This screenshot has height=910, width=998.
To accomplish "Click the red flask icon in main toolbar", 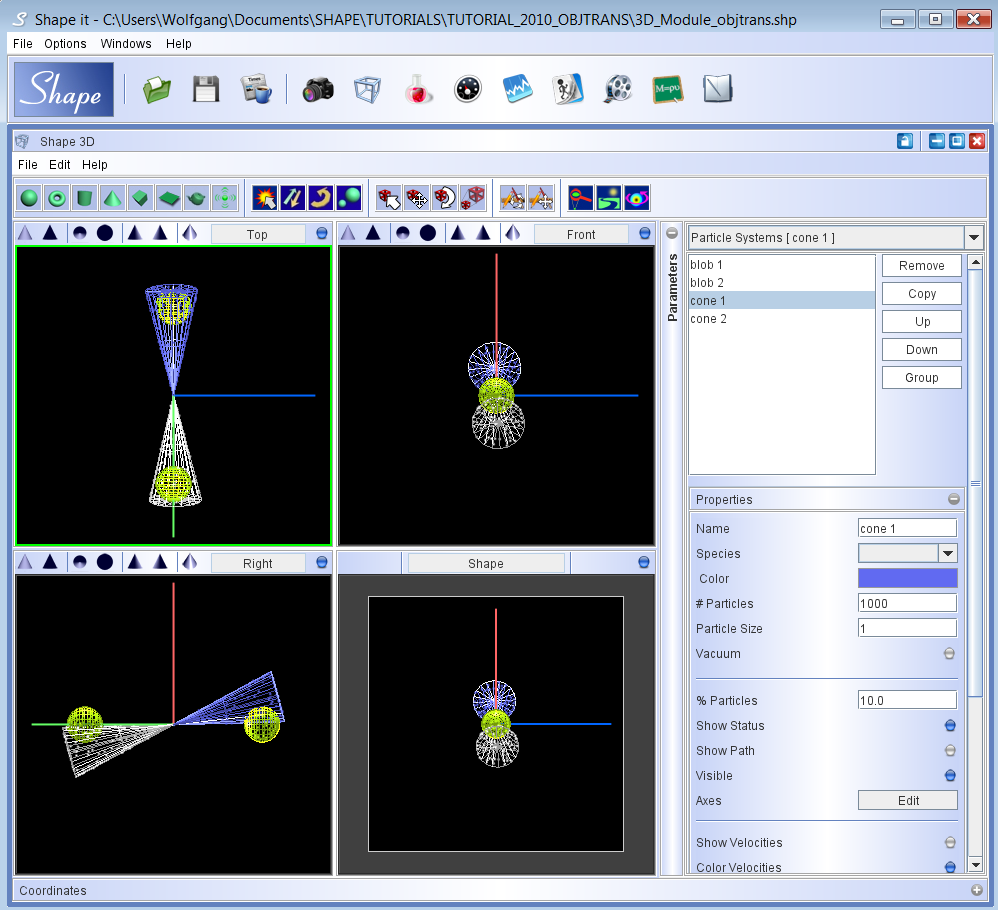I will [418, 89].
